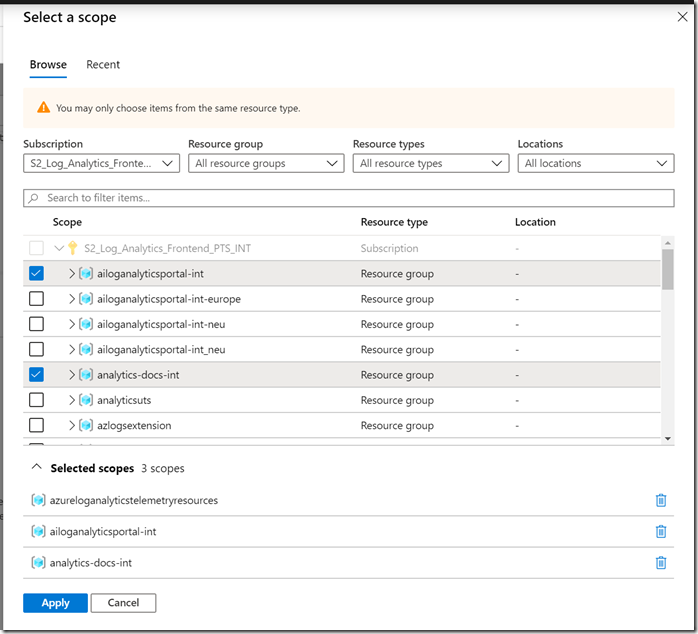The width and height of the screenshot is (698, 634).
Task: Expand the ailoganalyticsportal-int resource group
Action: coord(72,273)
